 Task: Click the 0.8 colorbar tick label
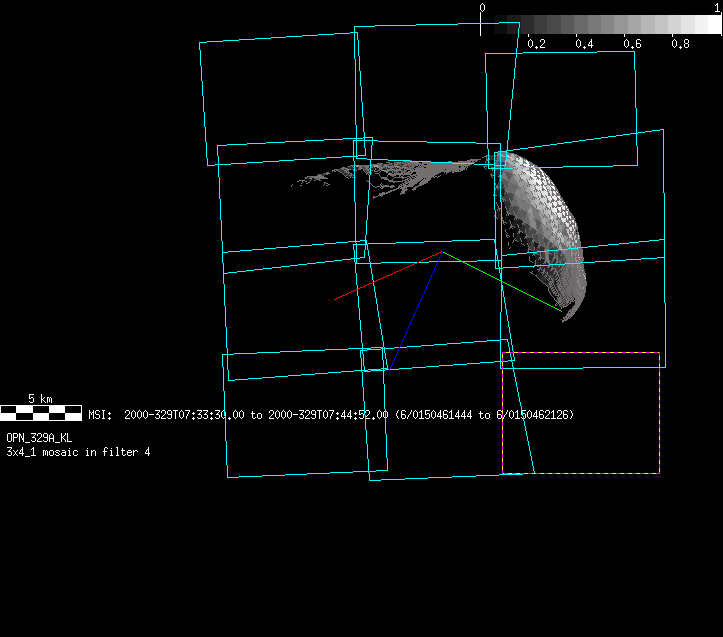click(x=680, y=44)
